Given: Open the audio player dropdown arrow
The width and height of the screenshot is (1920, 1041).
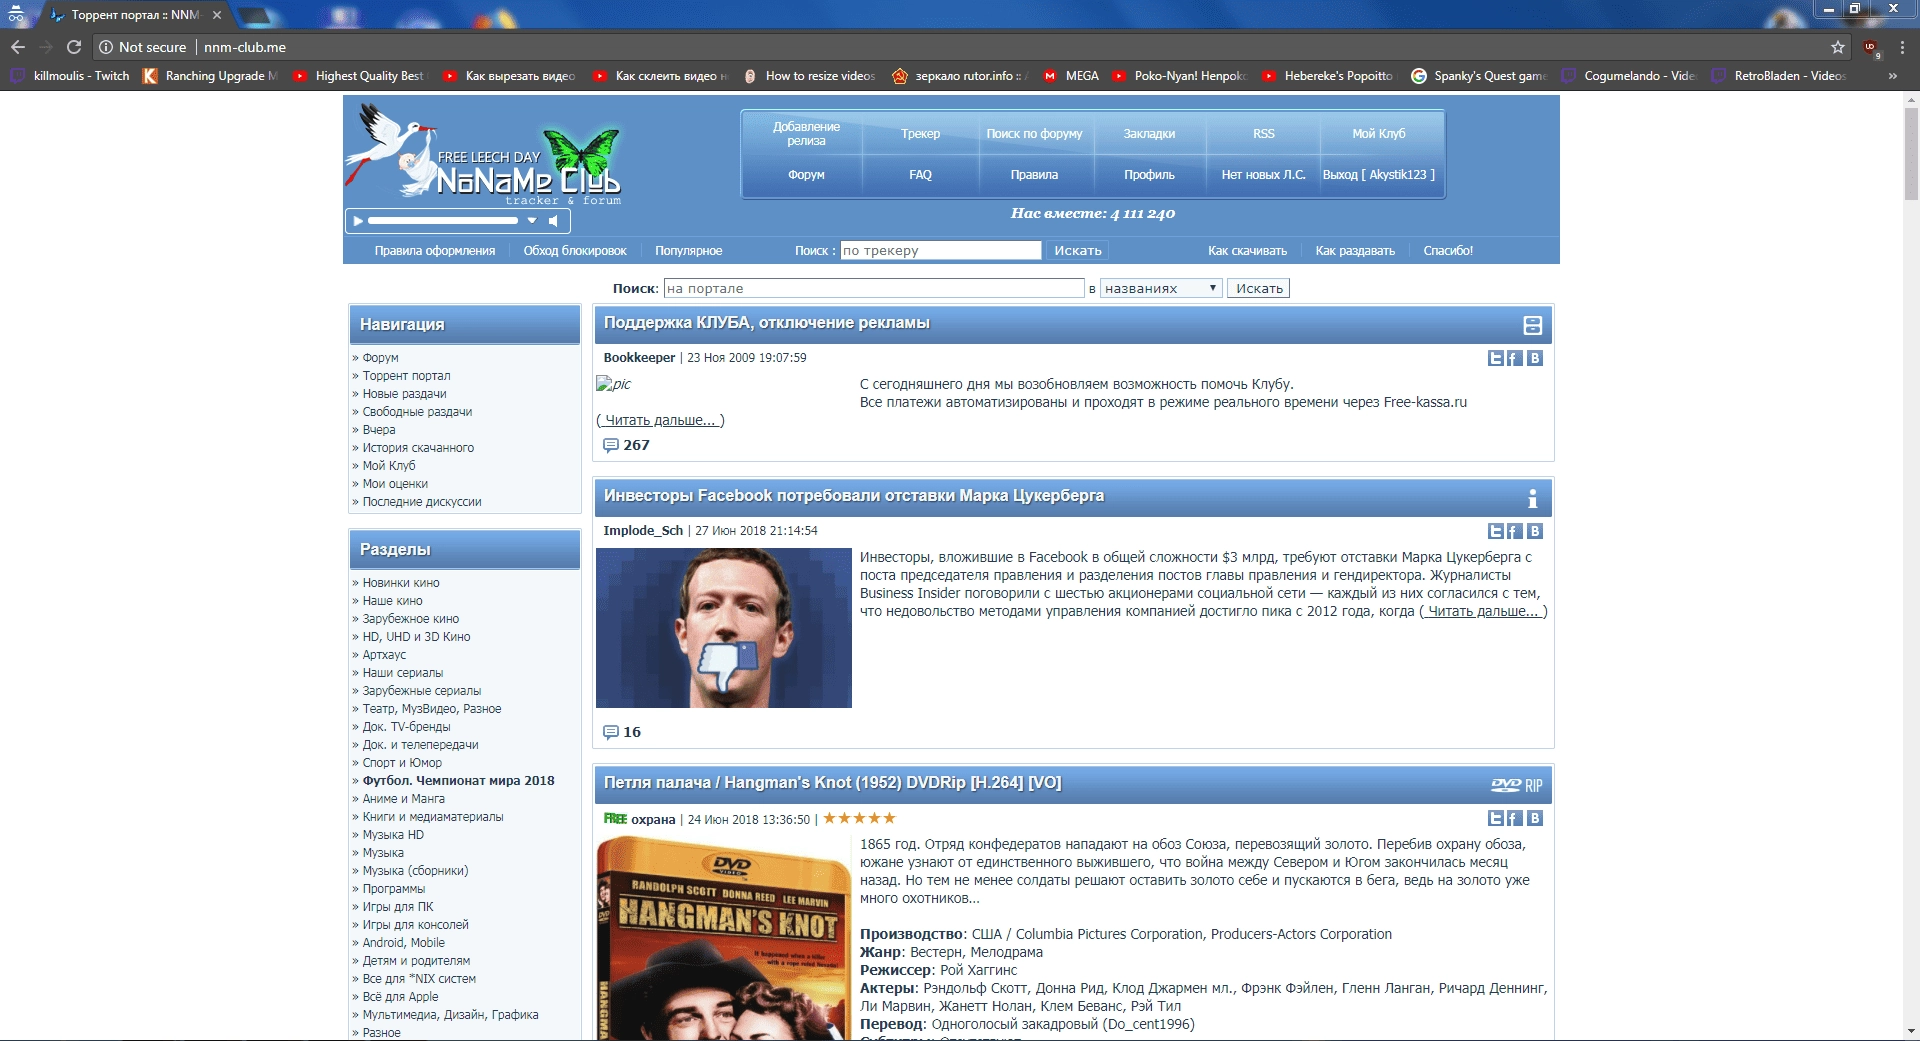Looking at the screenshot, I should coord(532,221).
